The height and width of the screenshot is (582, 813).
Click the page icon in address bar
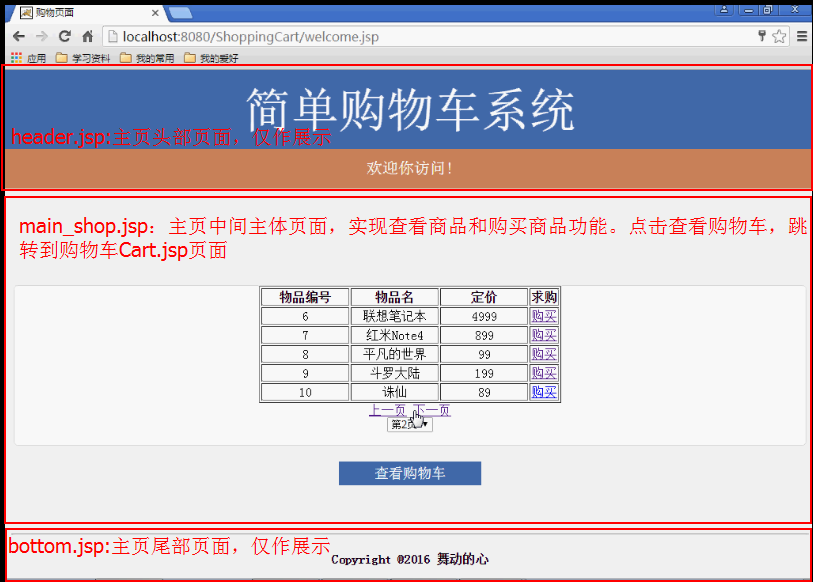tap(113, 37)
